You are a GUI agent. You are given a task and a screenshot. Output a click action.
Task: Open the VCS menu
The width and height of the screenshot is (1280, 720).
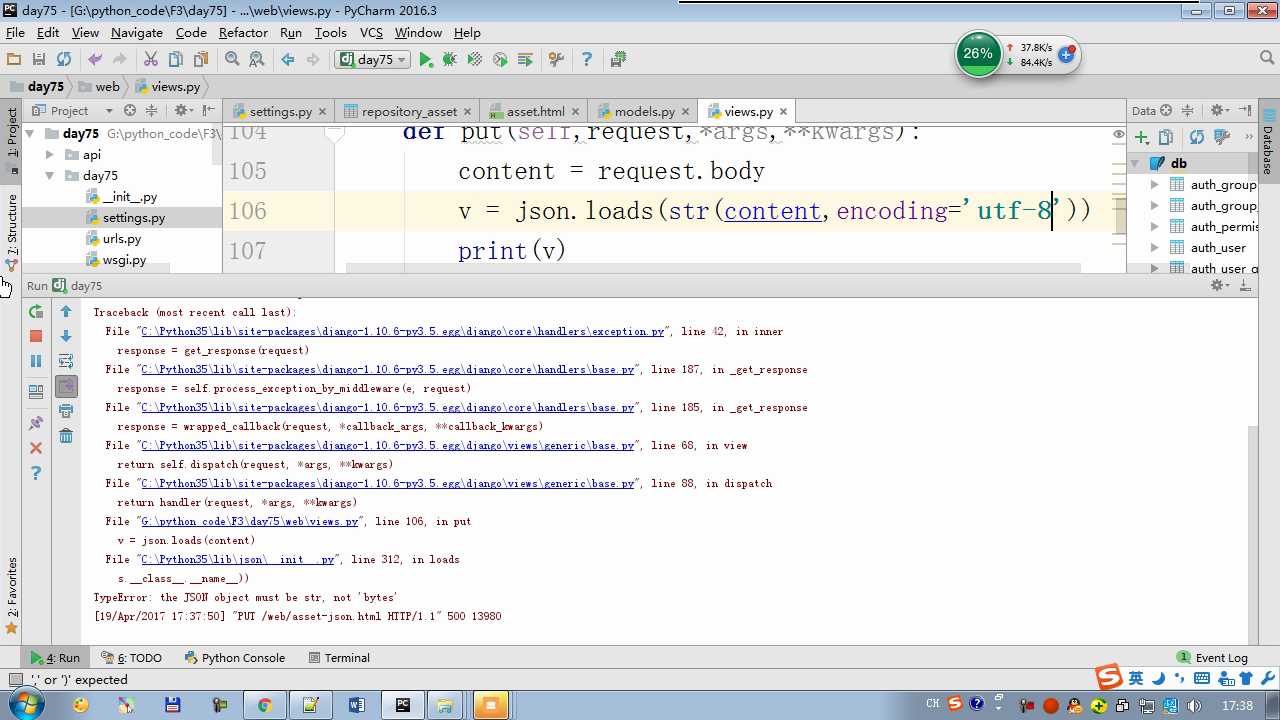(371, 32)
